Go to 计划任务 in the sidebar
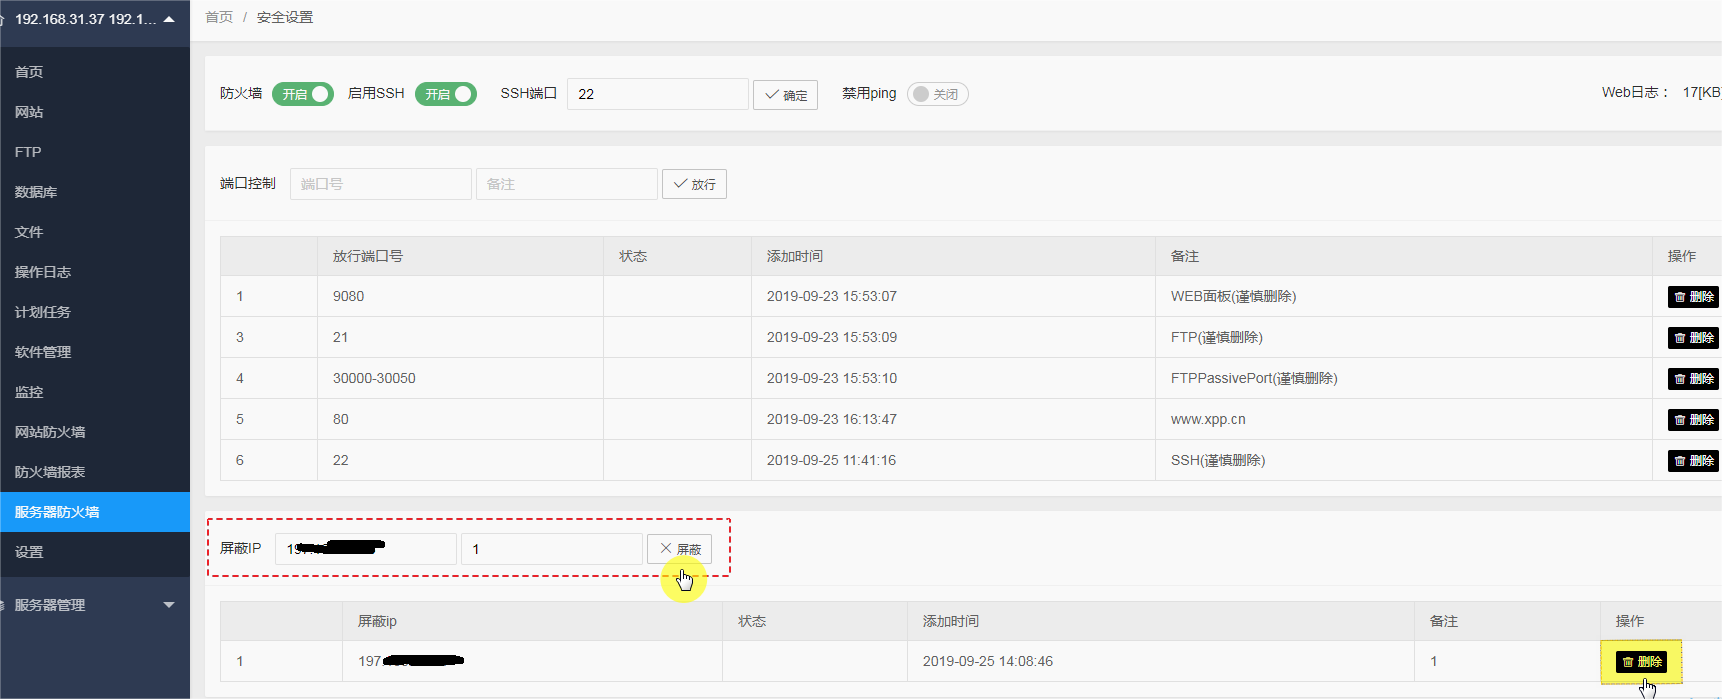The width and height of the screenshot is (1722, 699). (x=43, y=312)
